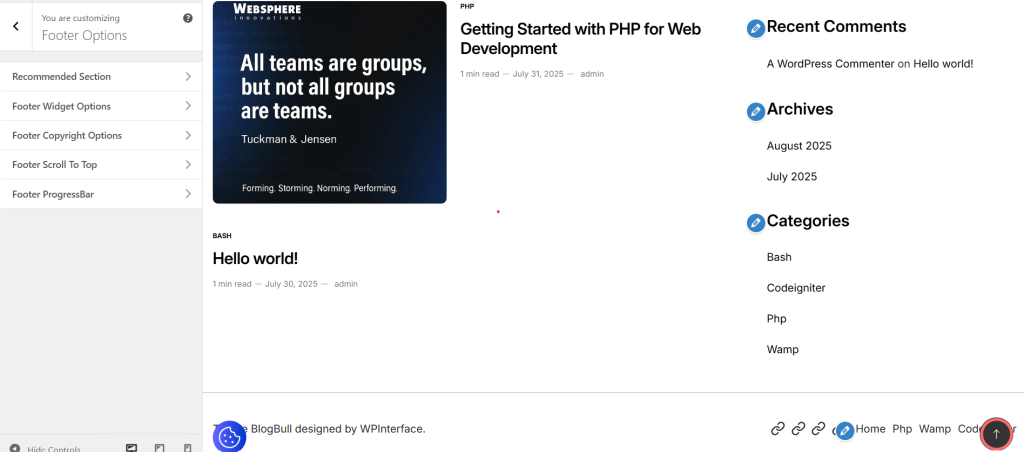
Task: Click edit pencil beside Archives widget
Action: [756, 111]
